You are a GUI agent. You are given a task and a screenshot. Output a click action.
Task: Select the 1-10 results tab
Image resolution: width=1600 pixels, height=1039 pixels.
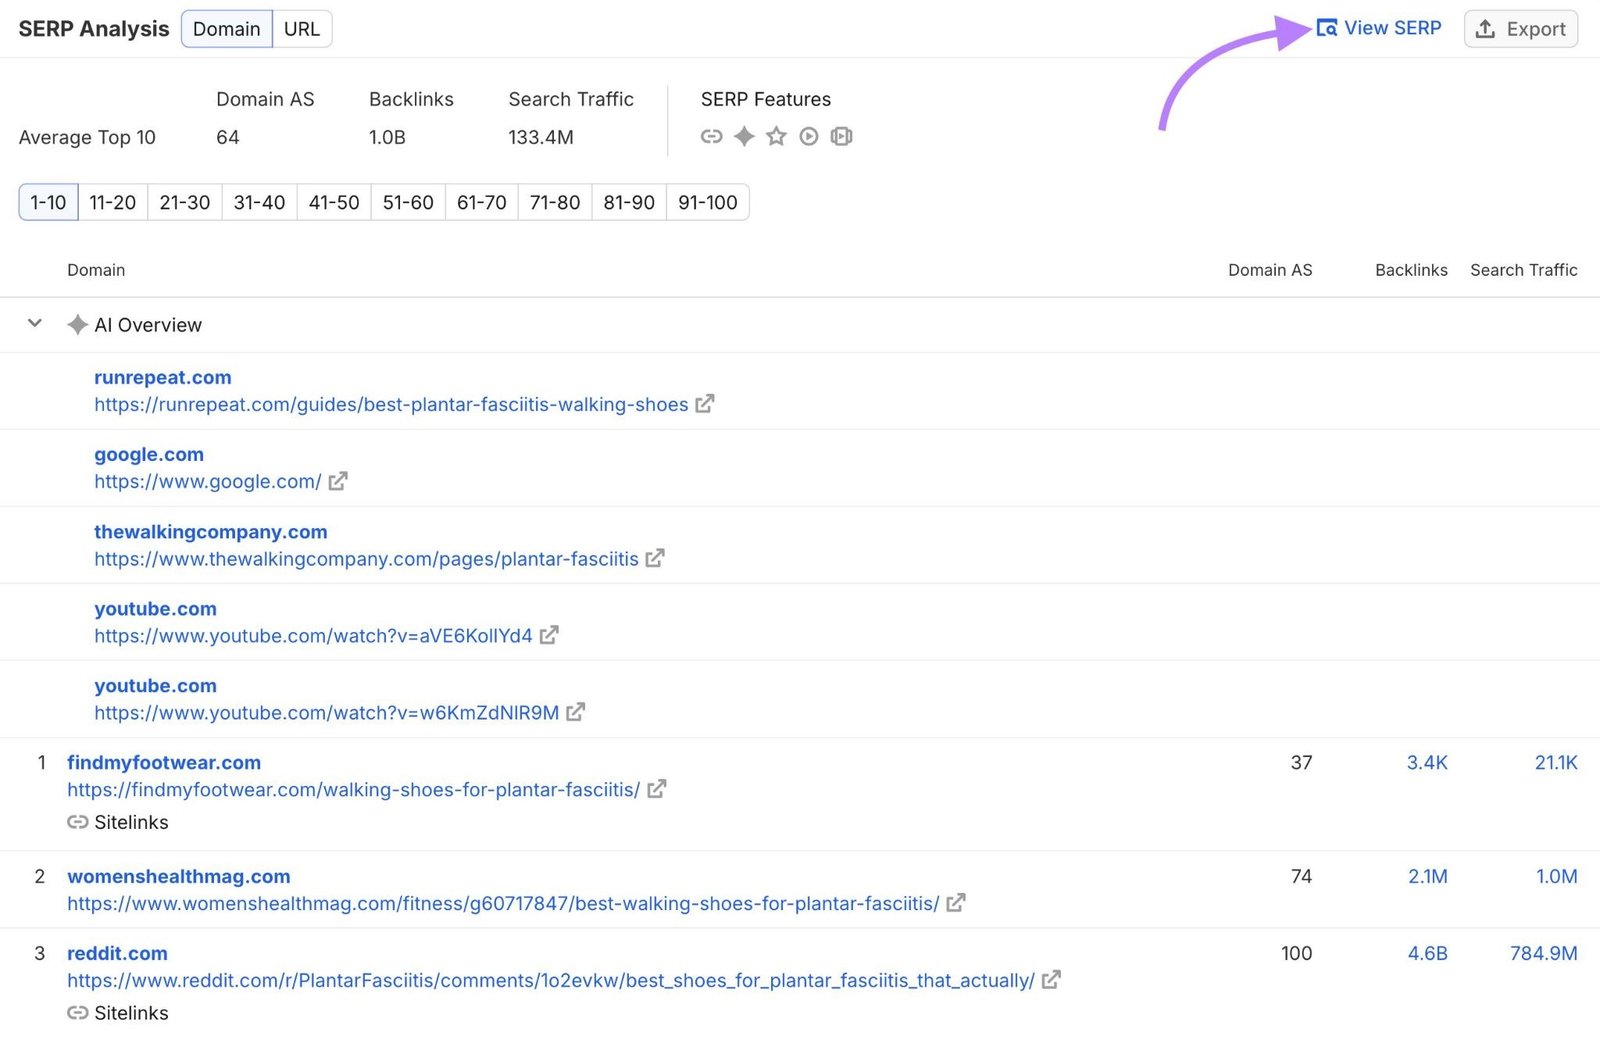(48, 202)
